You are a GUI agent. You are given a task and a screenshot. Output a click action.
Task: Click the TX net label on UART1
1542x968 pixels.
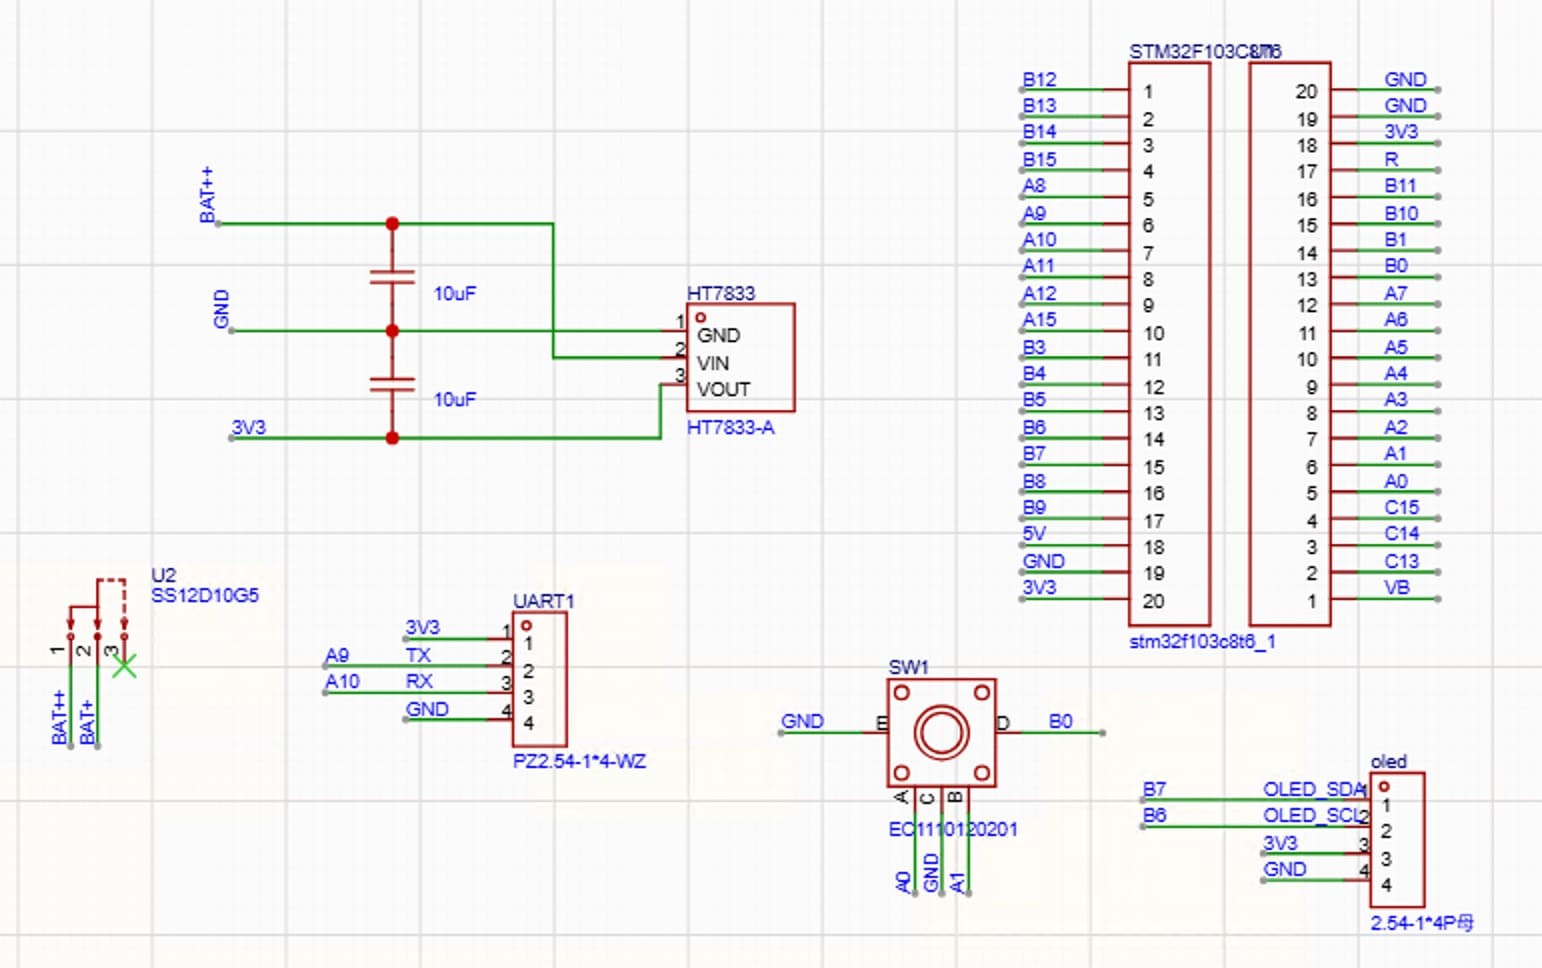(418, 655)
